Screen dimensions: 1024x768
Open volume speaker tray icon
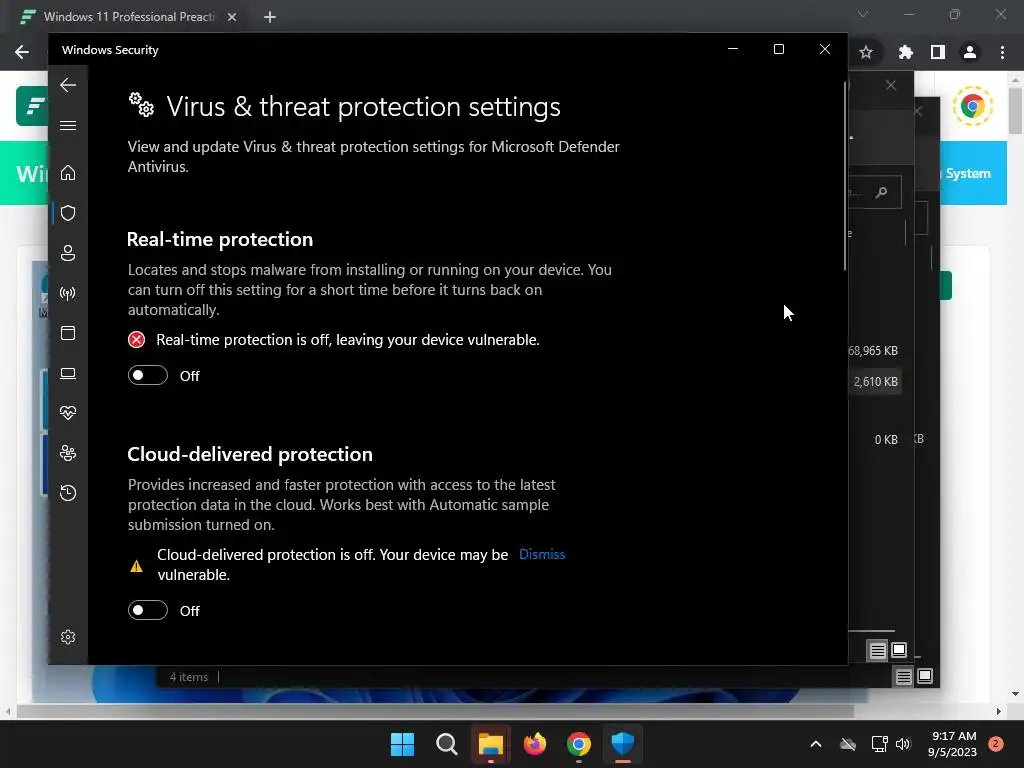[903, 744]
